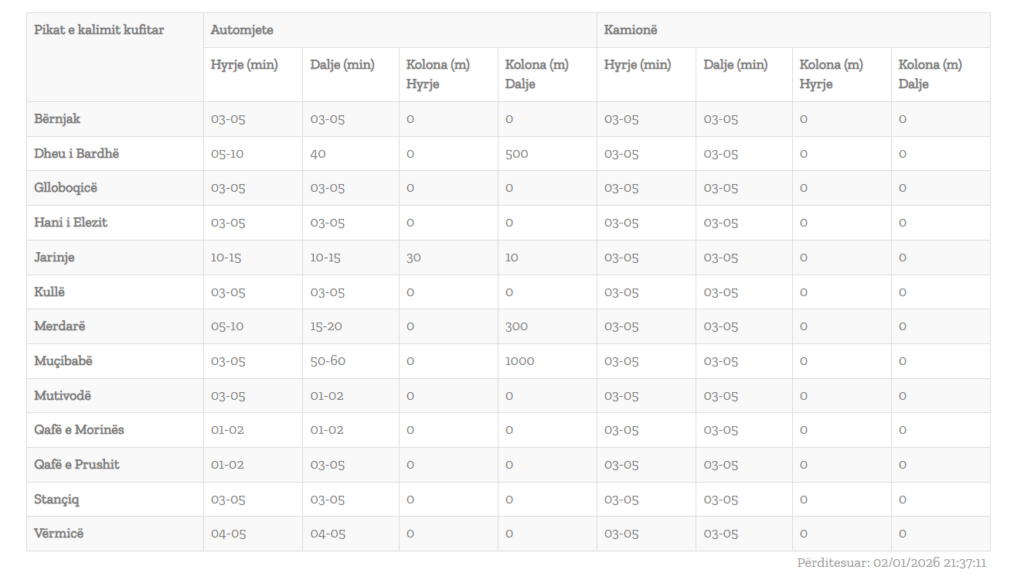Select the Hani i Elezit row label
Image resolution: width=1024 pixels, height=587 pixels.
coord(71,223)
